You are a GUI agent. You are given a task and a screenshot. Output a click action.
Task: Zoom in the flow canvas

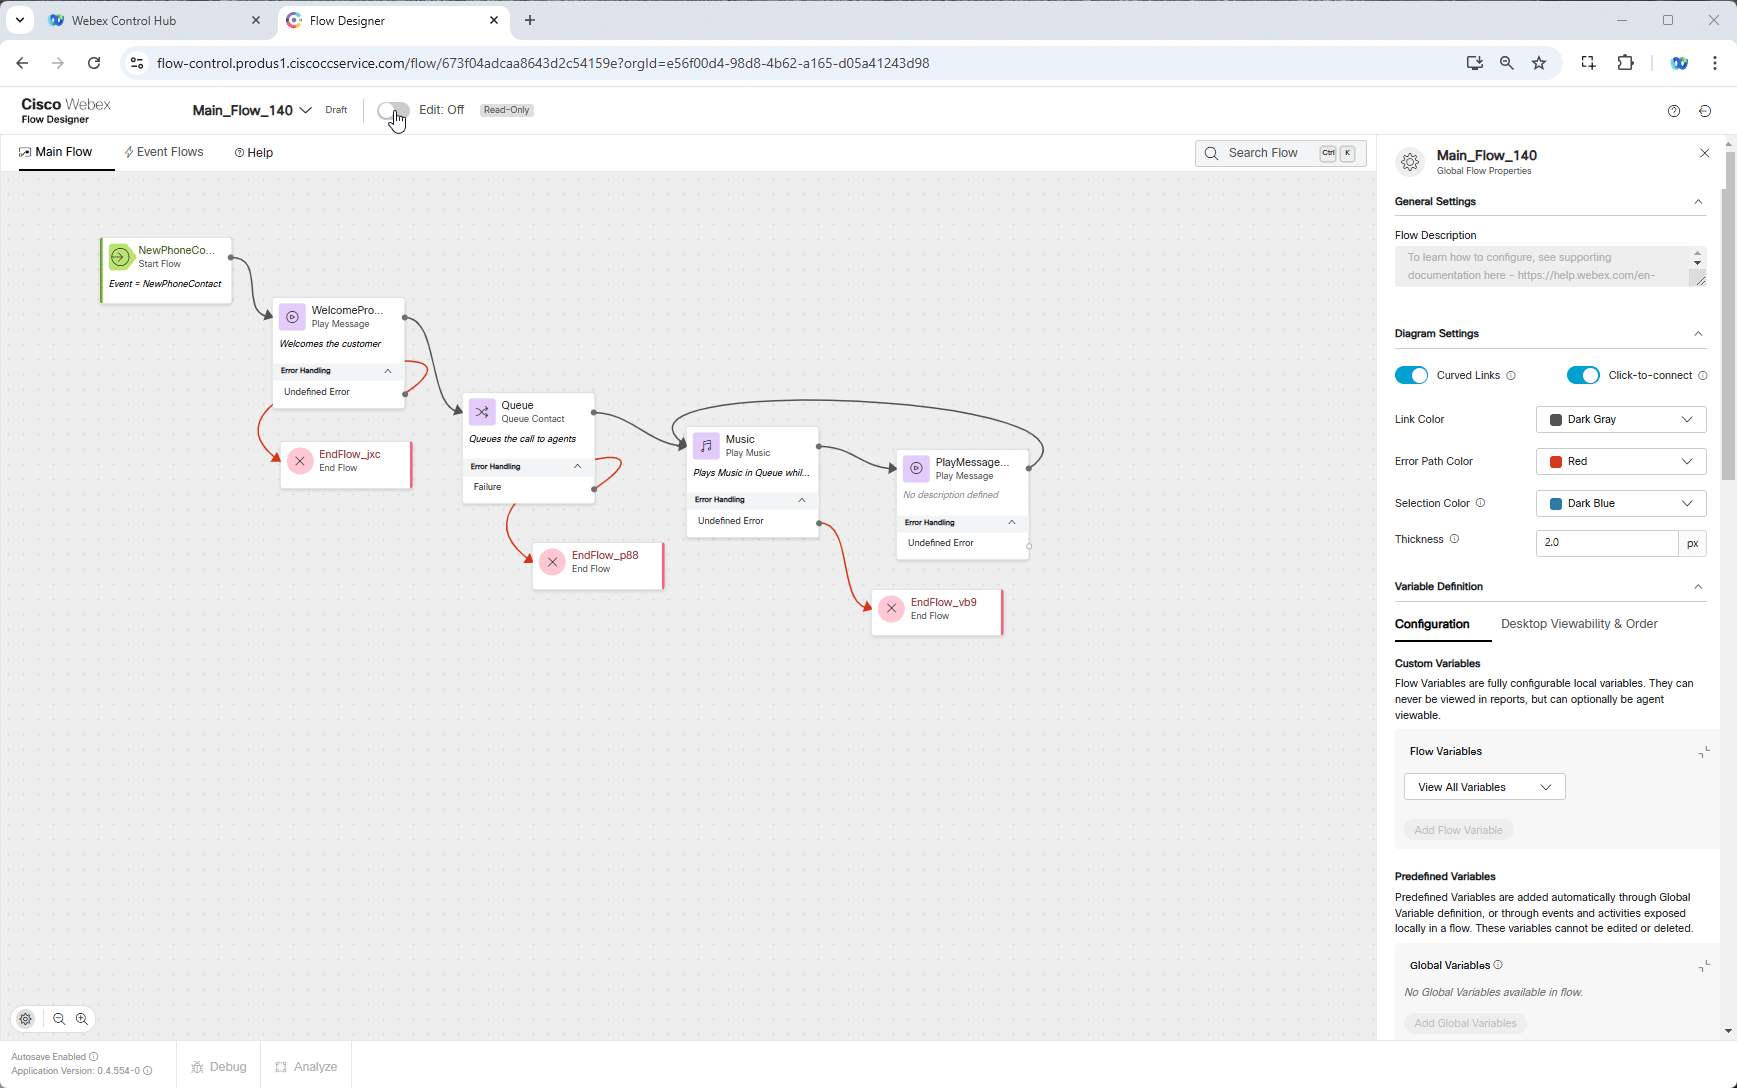[x=82, y=1019]
